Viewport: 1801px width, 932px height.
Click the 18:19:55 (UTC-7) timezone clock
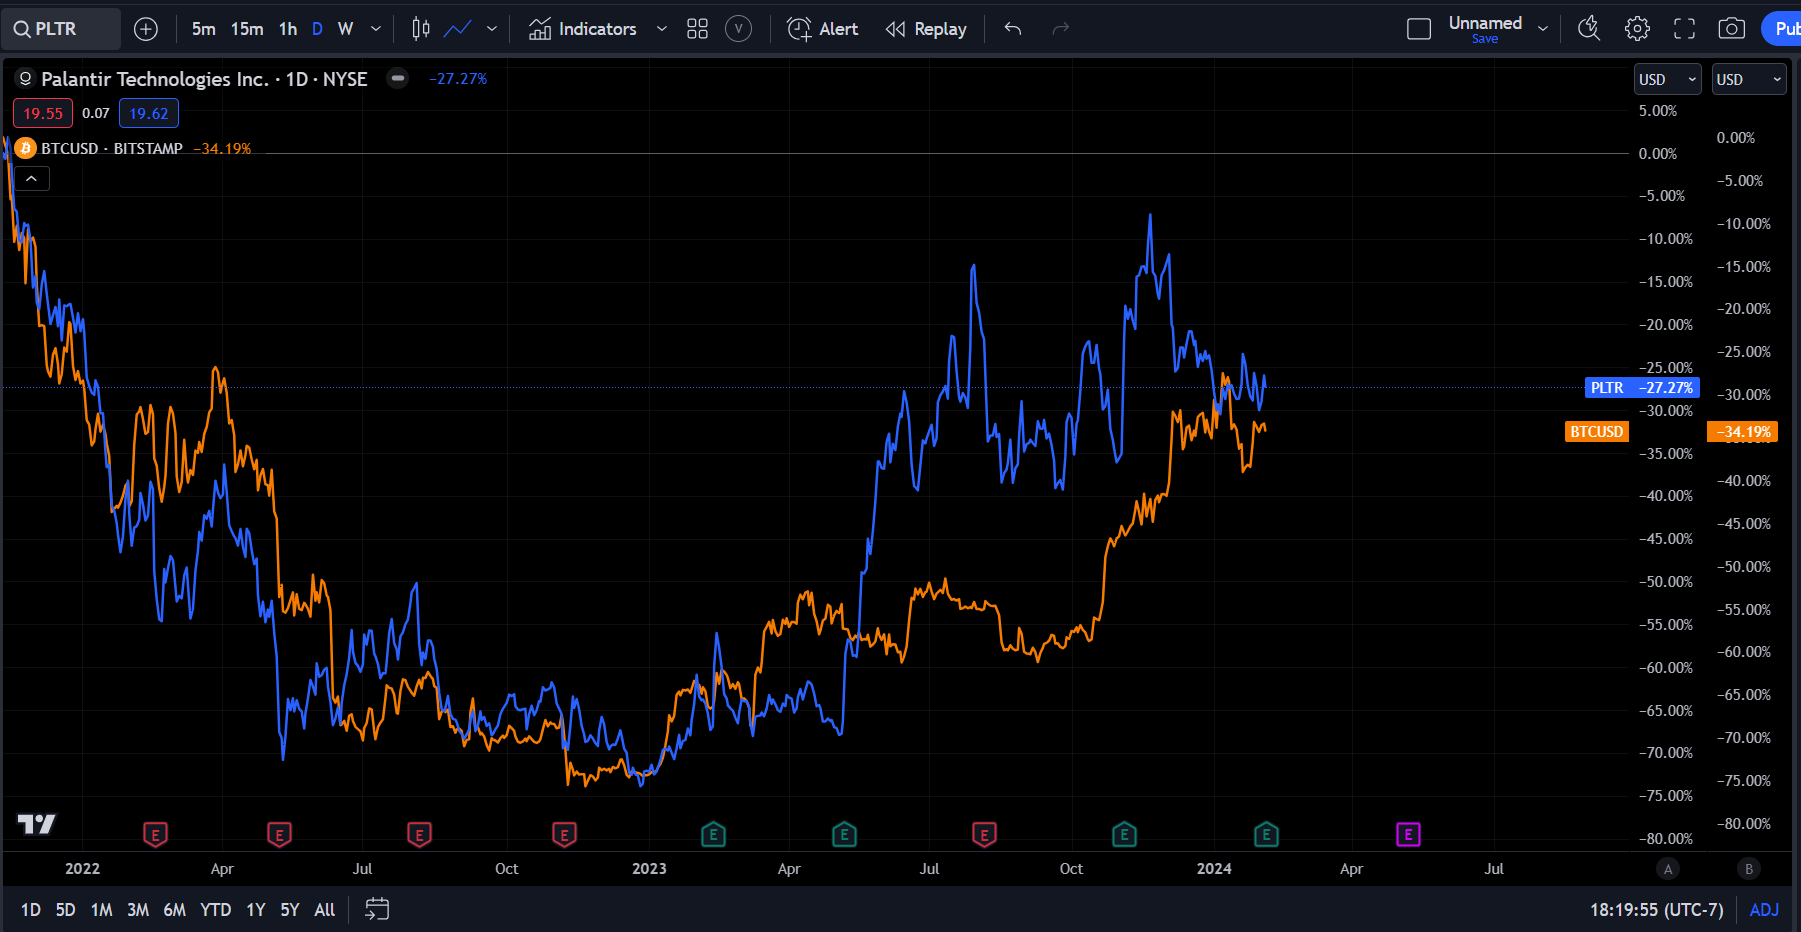point(1656,910)
